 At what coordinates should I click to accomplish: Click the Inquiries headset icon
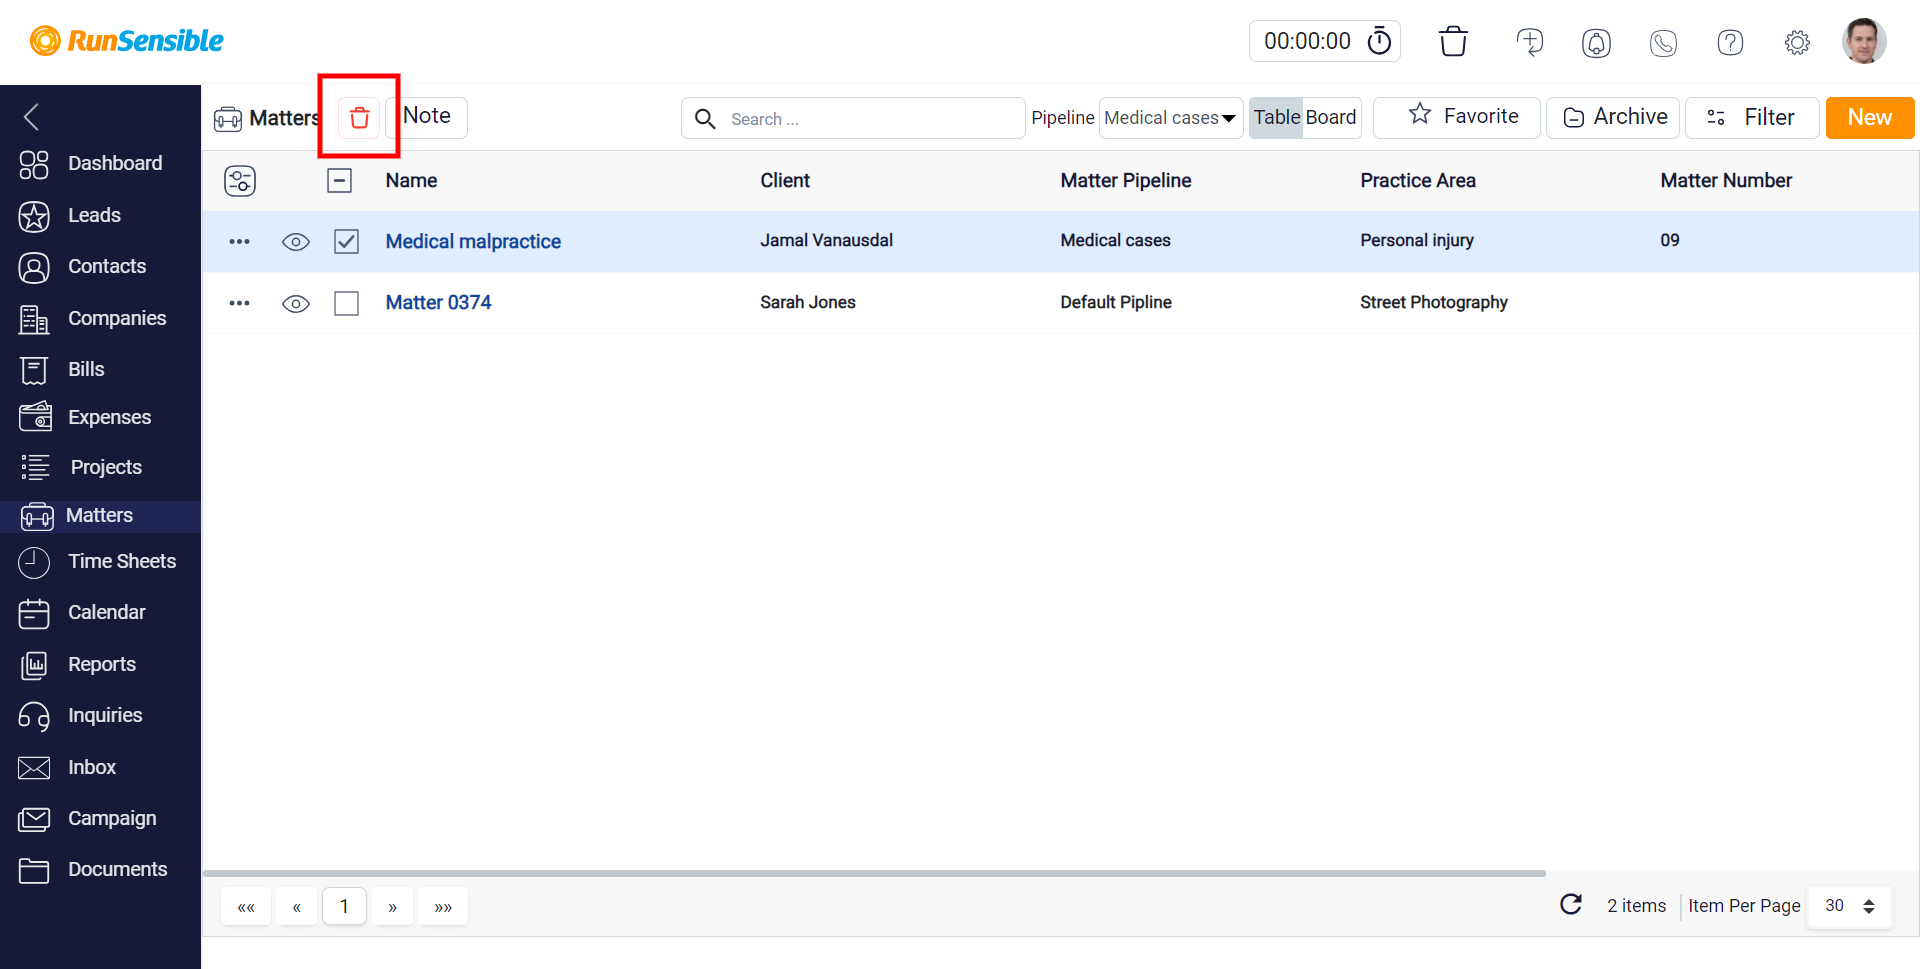(34, 716)
